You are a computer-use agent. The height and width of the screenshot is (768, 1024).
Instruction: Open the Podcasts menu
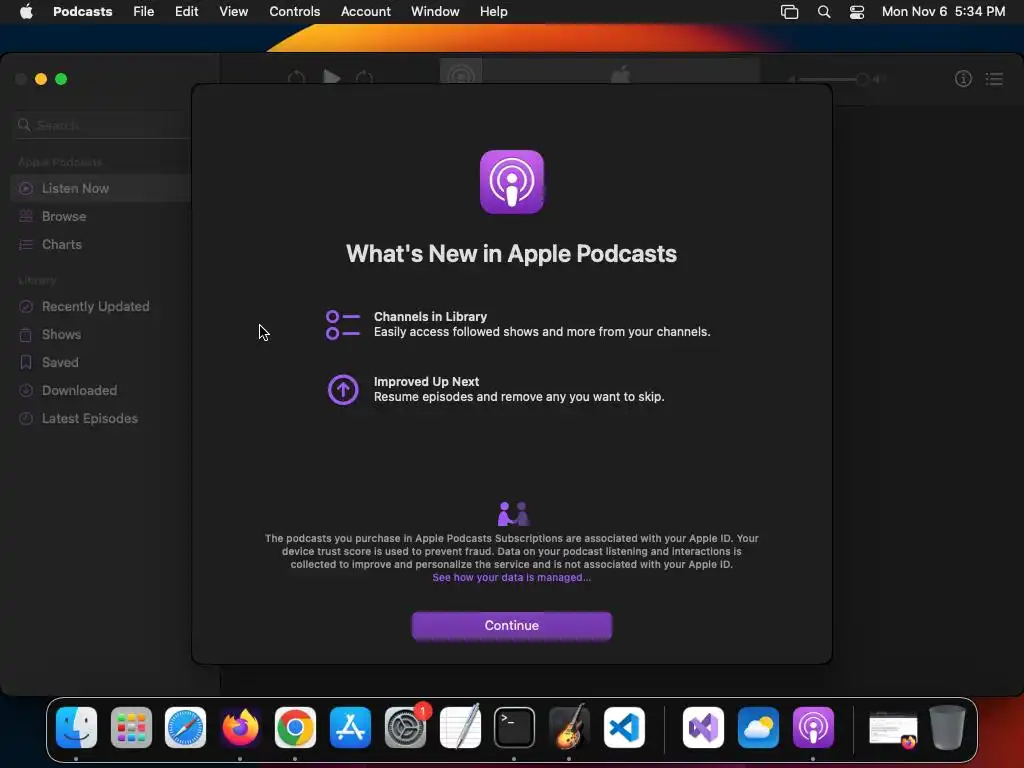[82, 12]
